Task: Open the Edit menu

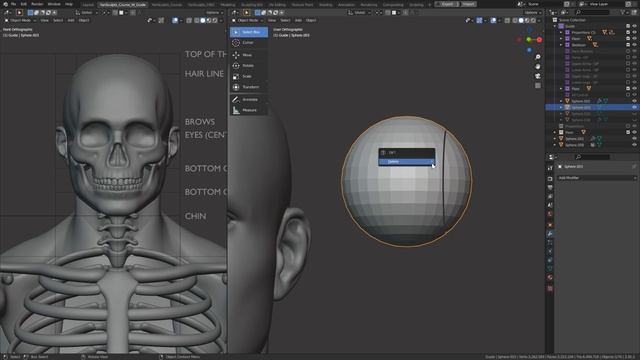Action: tap(24, 4)
